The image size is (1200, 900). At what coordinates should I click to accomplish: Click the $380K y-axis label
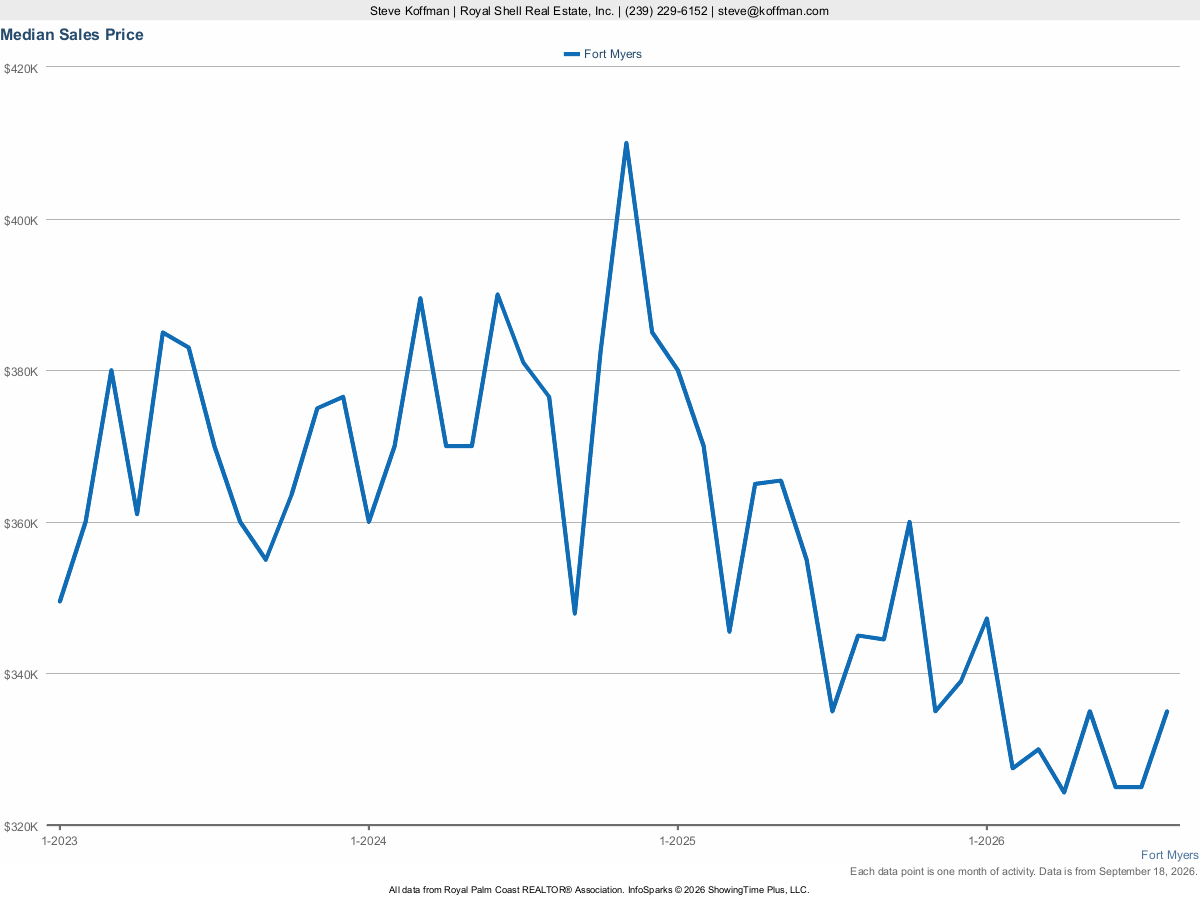click(21, 371)
